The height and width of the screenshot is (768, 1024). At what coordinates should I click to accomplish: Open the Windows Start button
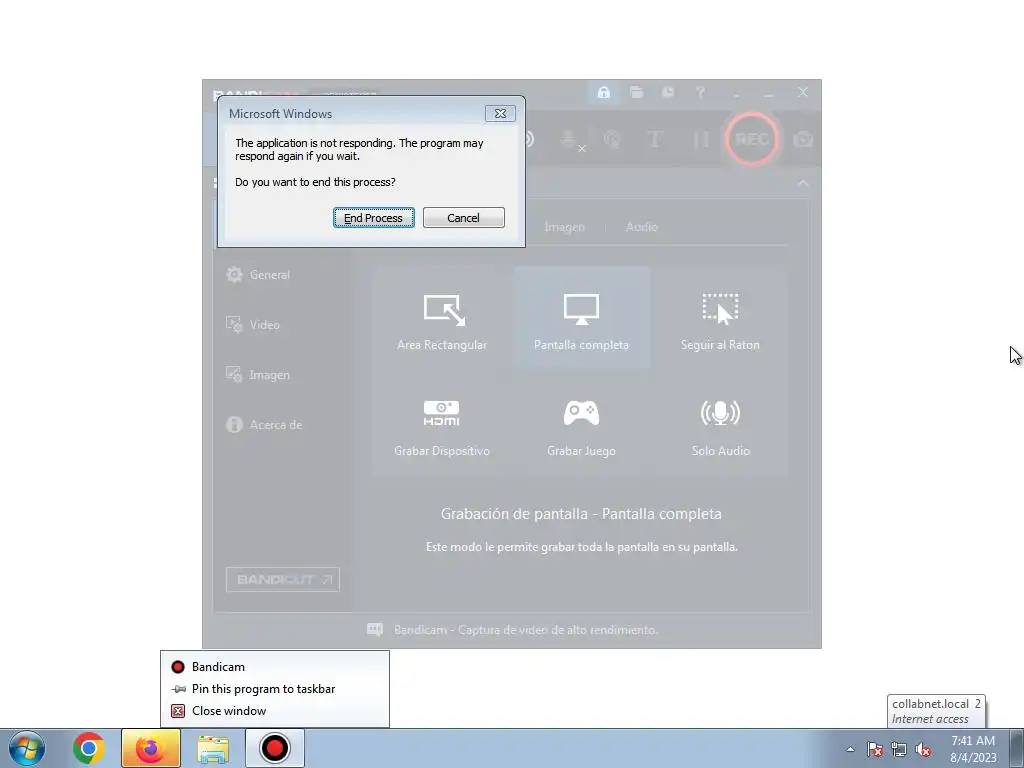(x=27, y=748)
